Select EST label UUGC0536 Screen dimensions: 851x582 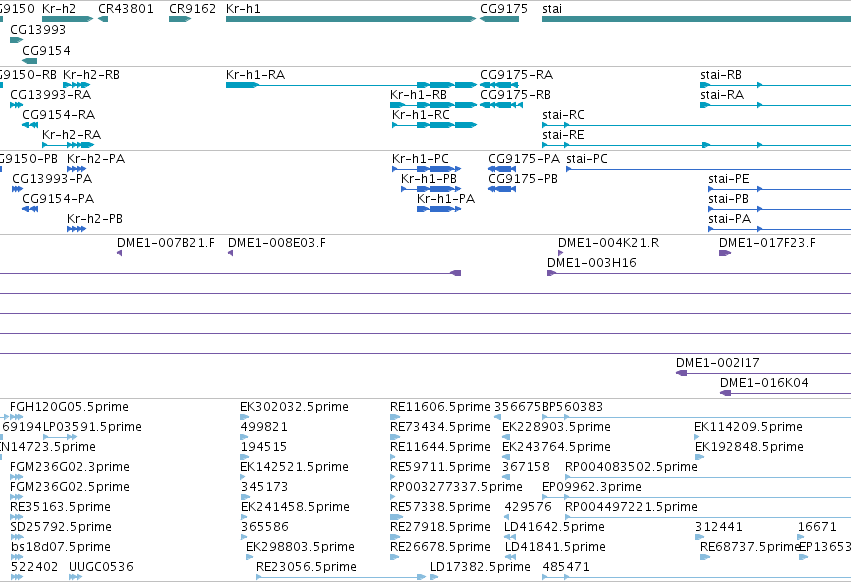pyautogui.click(x=101, y=567)
